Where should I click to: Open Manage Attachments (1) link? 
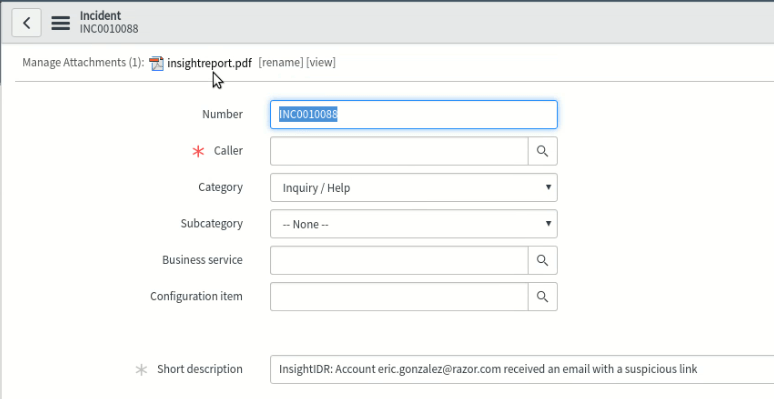[x=83, y=63]
